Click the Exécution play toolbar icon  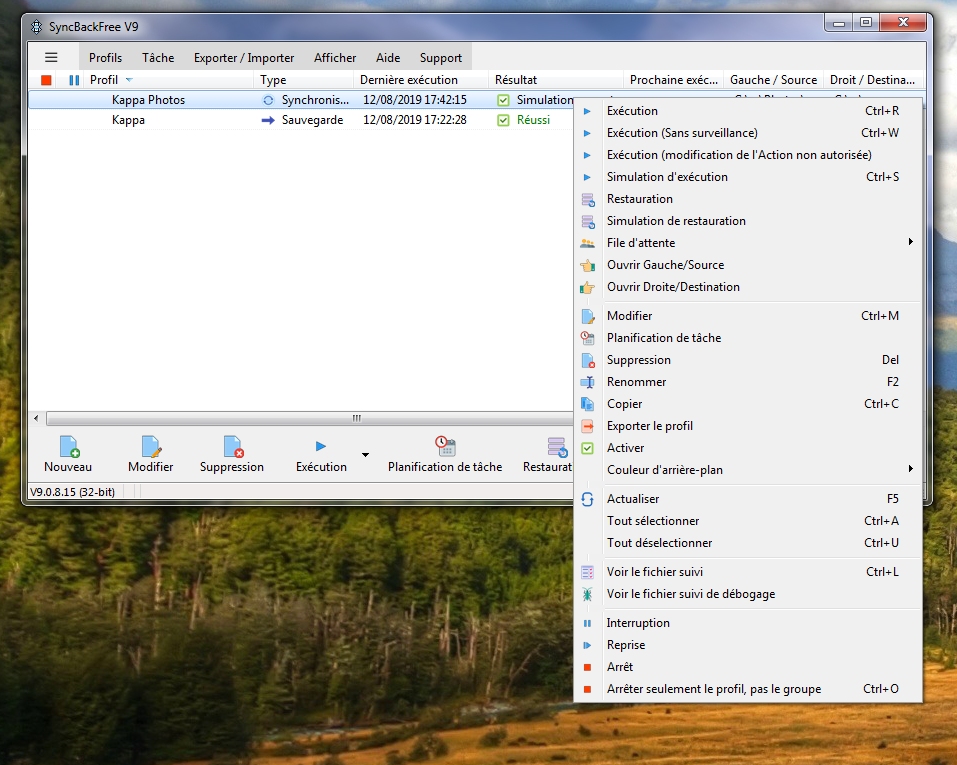click(x=321, y=446)
